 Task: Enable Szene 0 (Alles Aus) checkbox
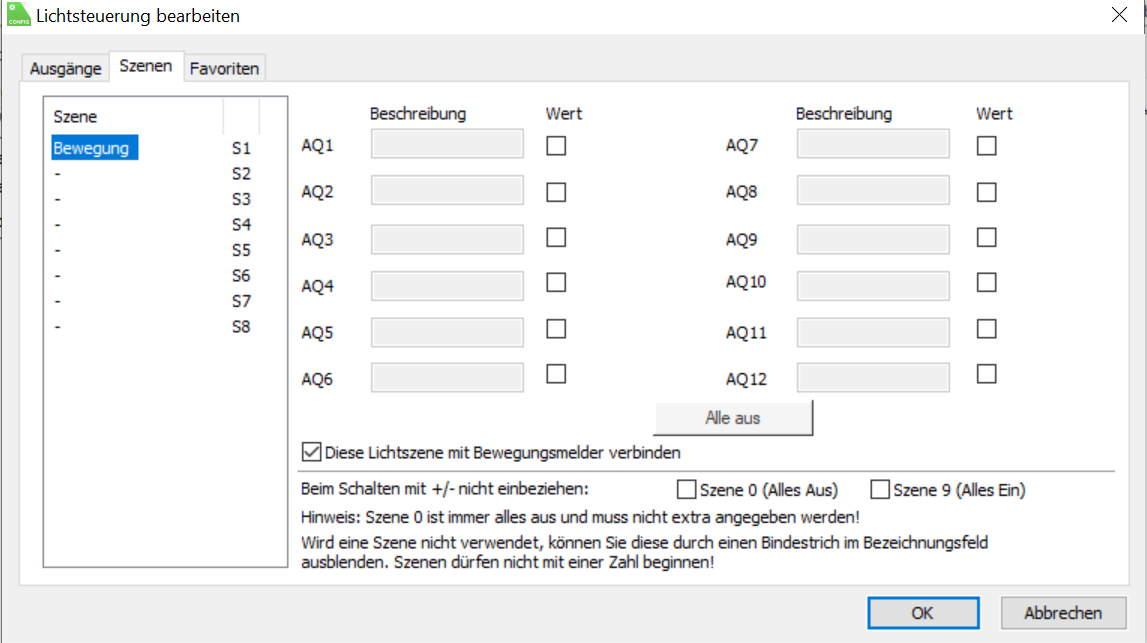coord(687,490)
